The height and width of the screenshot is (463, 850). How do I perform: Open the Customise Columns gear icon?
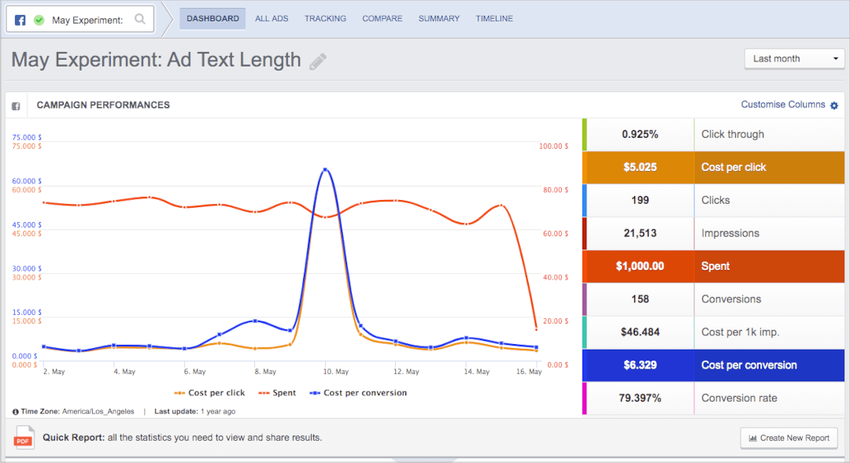pyautogui.click(x=834, y=105)
